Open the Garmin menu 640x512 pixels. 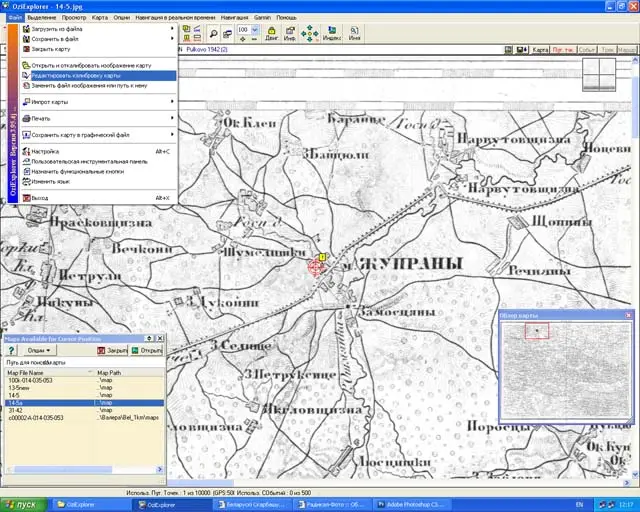[x=262, y=18]
